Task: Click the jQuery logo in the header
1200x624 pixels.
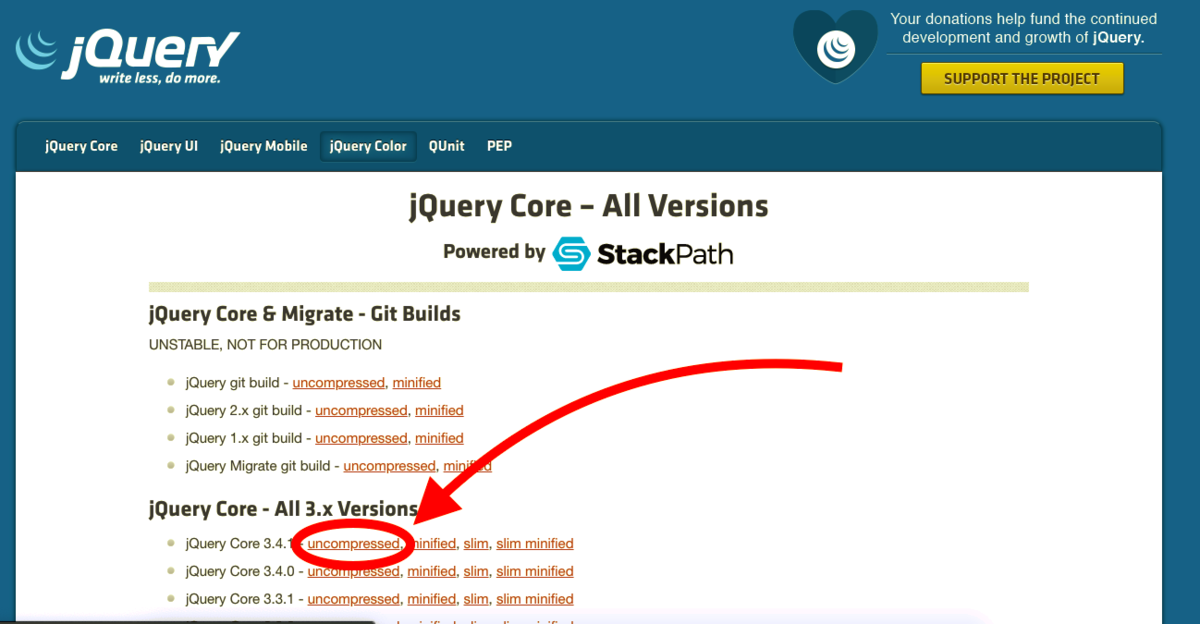Action: pos(127,56)
